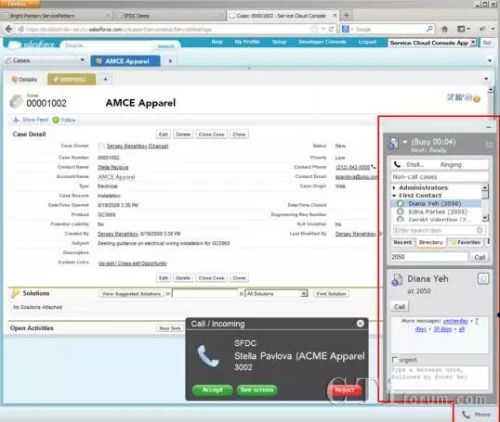500x422 pixels.
Task: Open the All Solutions dropdown
Action: pyautogui.click(x=277, y=294)
